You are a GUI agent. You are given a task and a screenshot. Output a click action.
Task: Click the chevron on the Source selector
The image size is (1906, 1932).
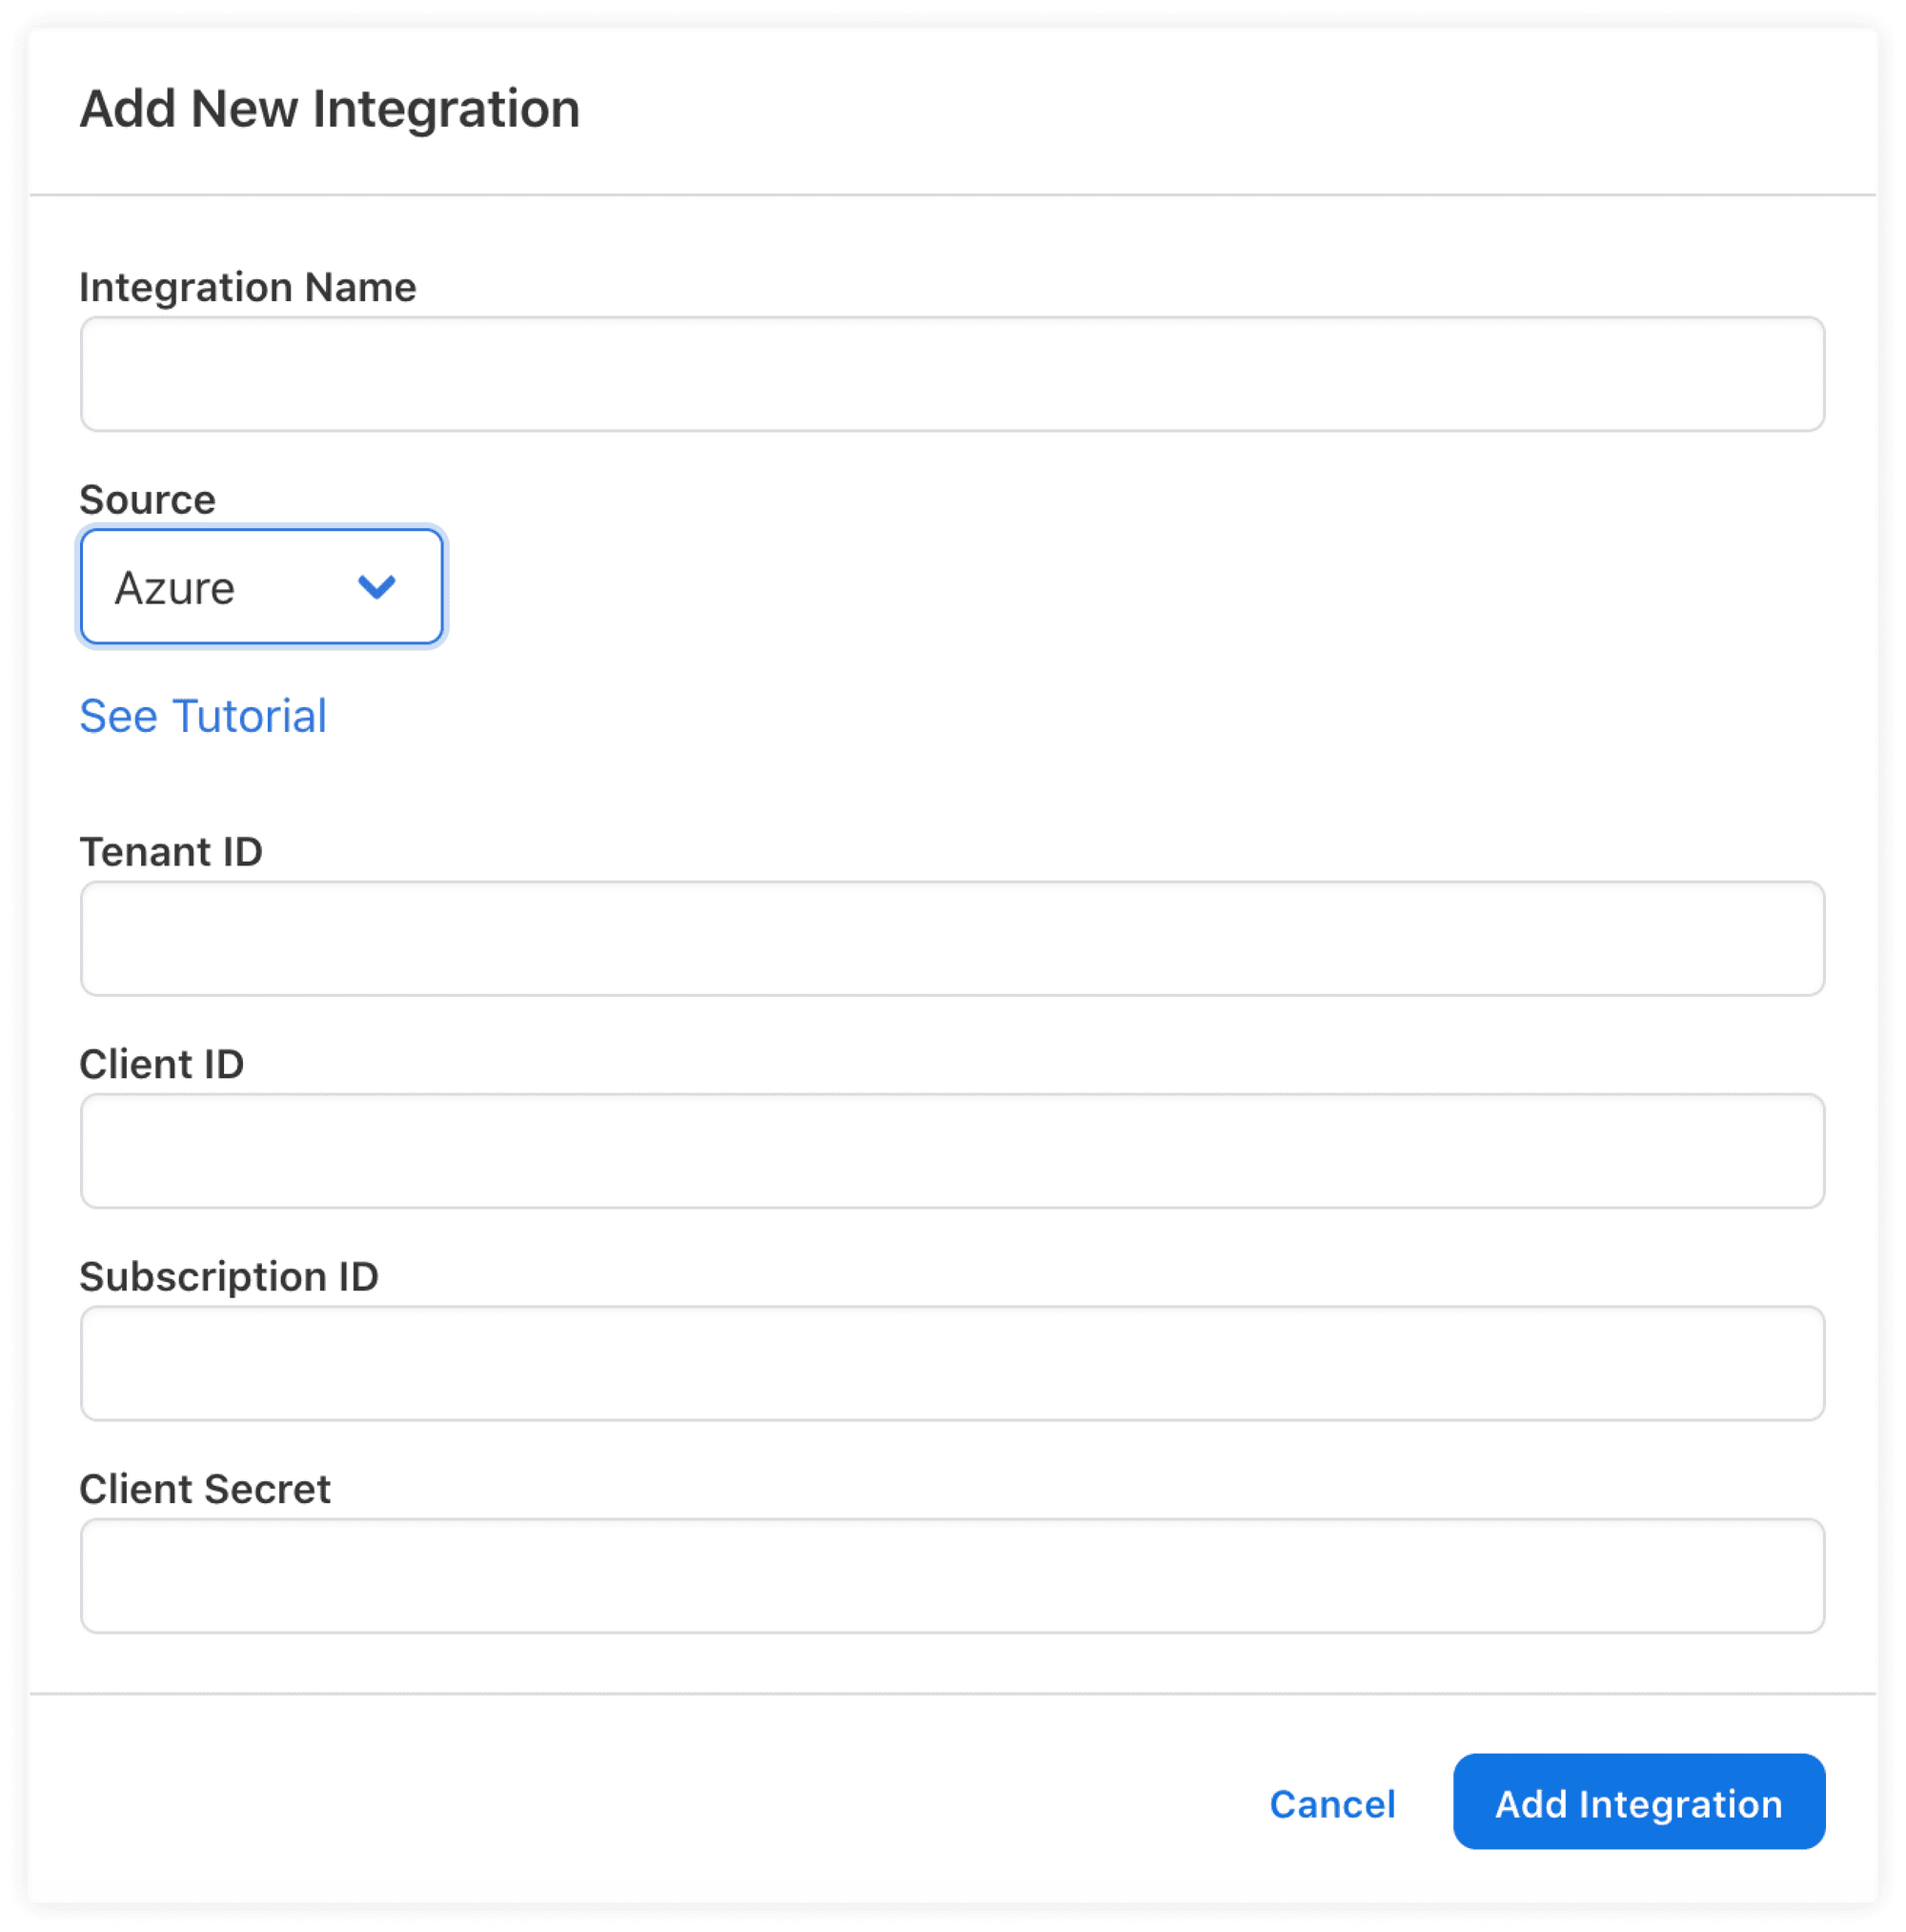(378, 587)
